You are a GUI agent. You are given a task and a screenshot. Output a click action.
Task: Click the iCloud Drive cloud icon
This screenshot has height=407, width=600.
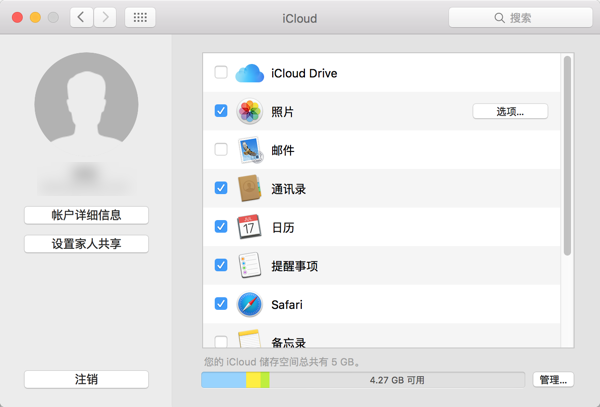point(249,73)
